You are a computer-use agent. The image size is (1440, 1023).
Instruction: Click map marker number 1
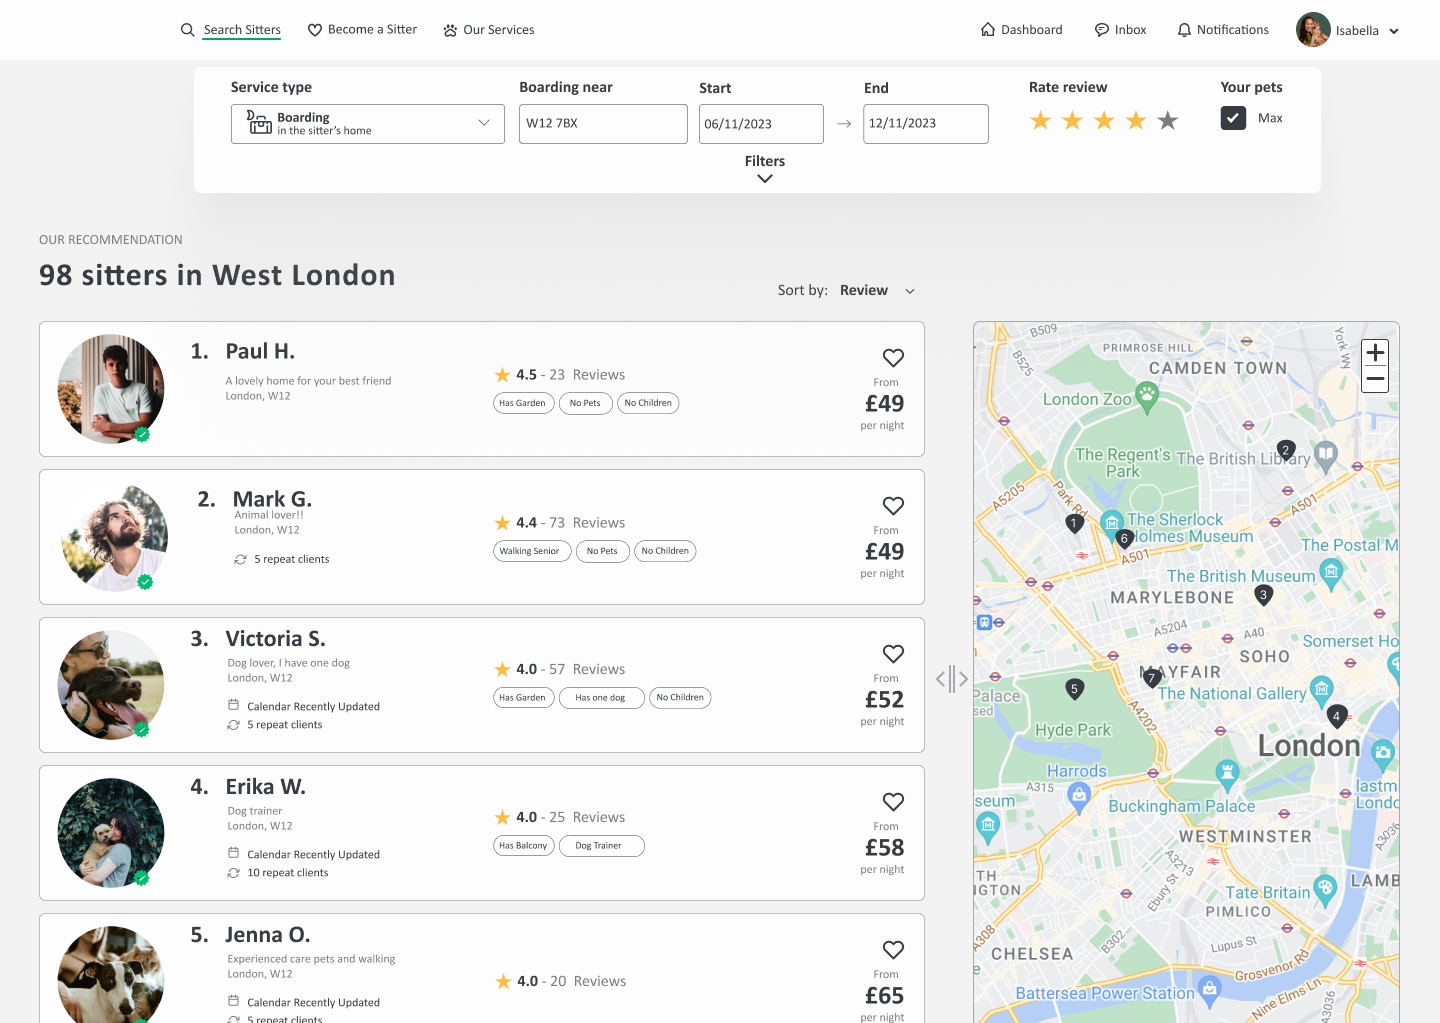pyautogui.click(x=1074, y=523)
